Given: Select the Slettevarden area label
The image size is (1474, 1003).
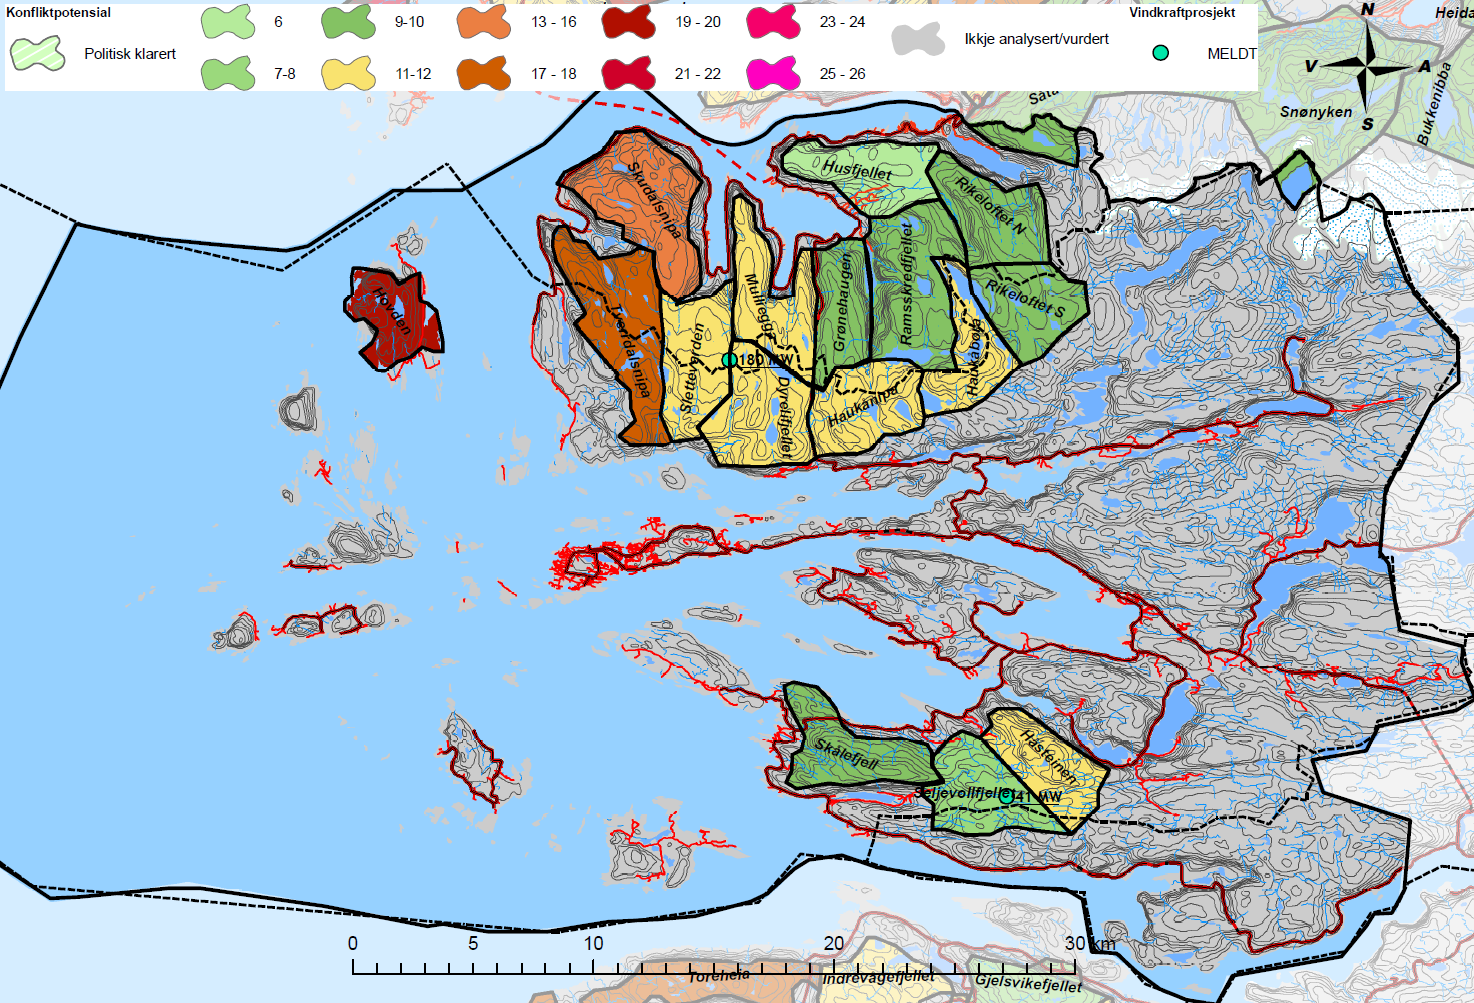Looking at the screenshot, I should click(692, 369).
